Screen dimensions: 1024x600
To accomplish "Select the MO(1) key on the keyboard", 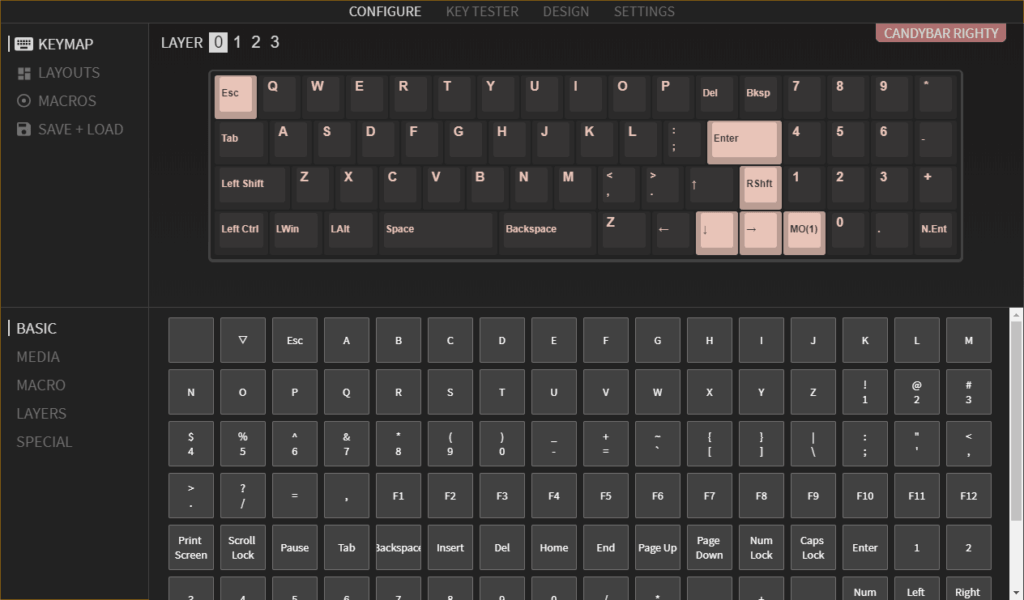I will click(804, 232).
